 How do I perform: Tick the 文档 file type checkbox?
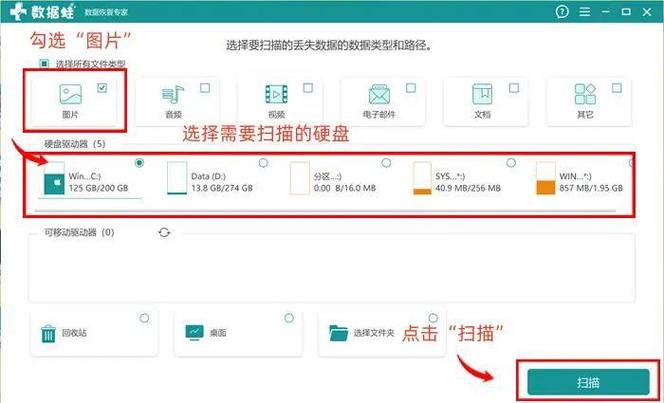(514, 88)
